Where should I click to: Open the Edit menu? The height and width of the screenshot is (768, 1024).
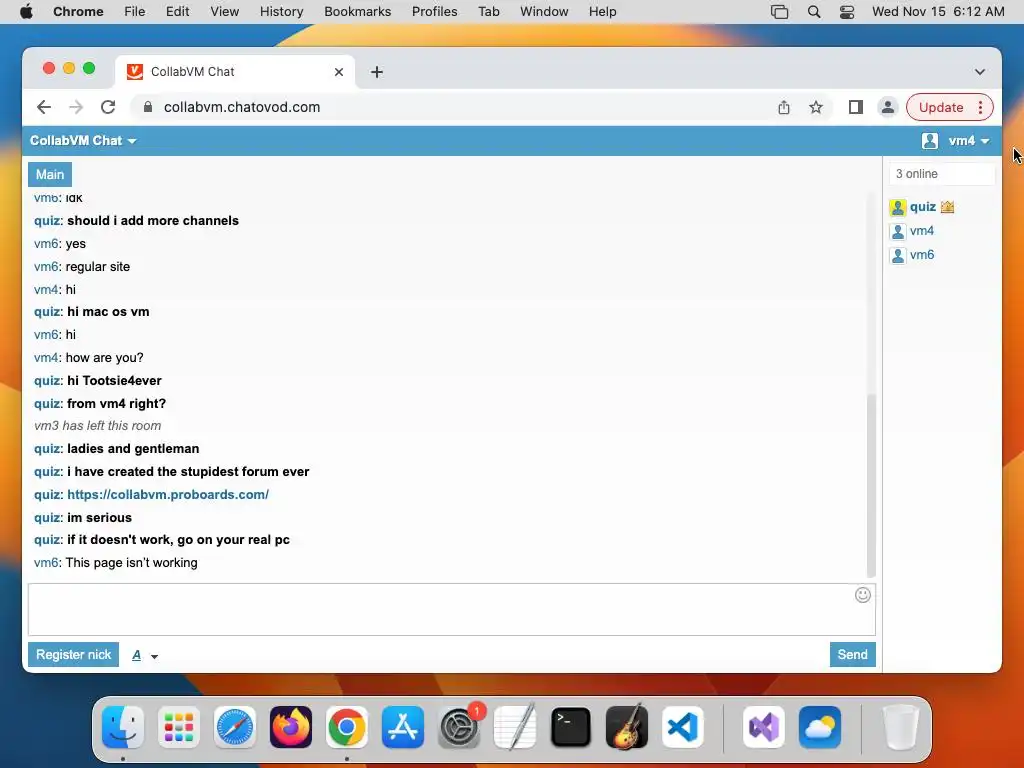coord(177,12)
